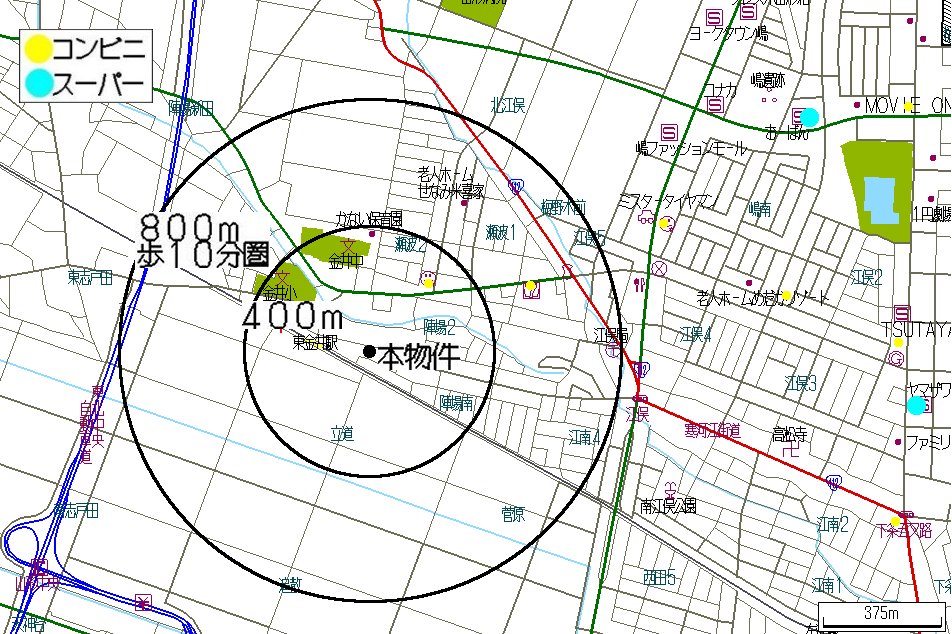This screenshot has height=634, width=952.
Task: Click yellow dot in square icon near 江俣5
Action: (x=530, y=285)
